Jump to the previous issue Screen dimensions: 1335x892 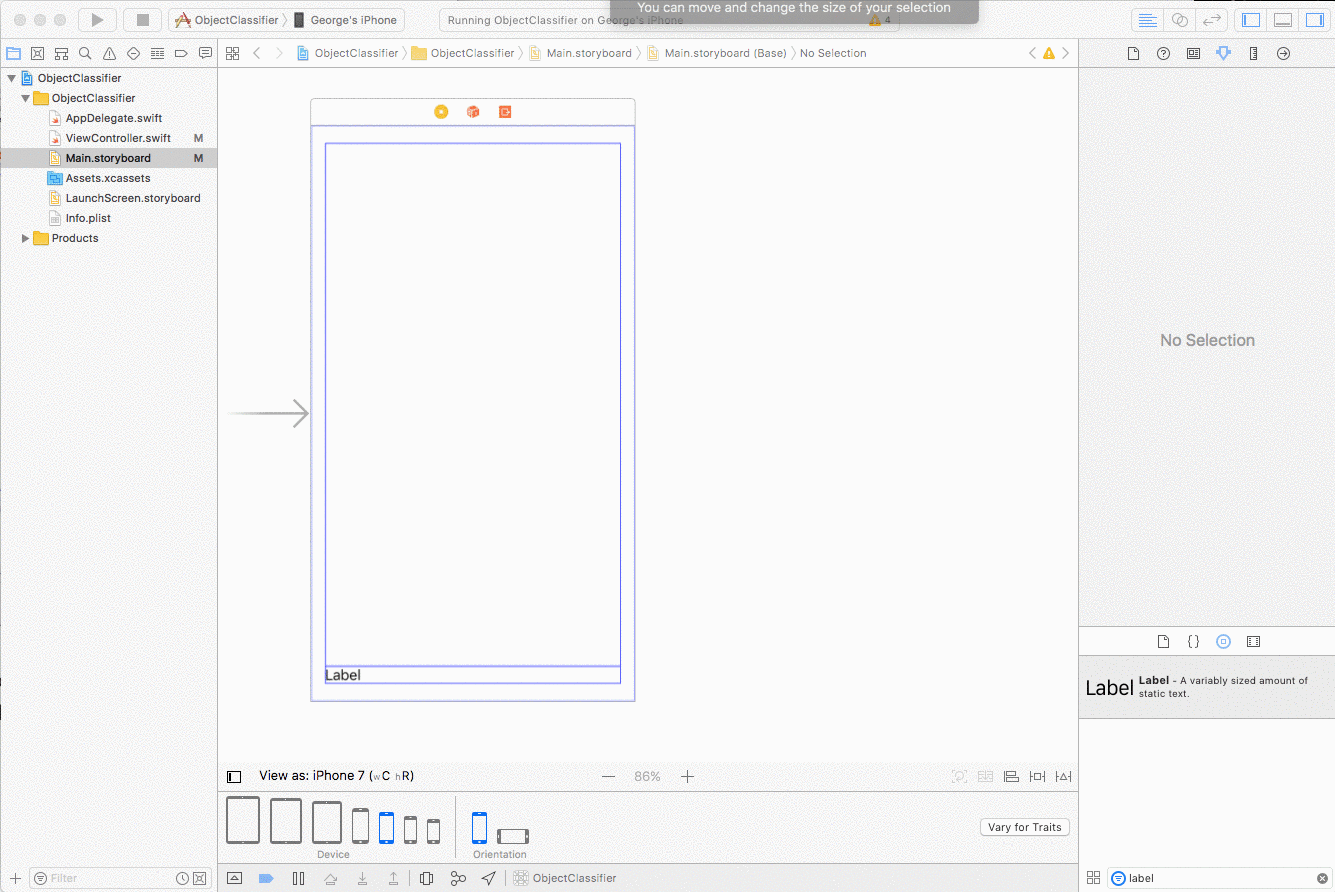point(1032,53)
